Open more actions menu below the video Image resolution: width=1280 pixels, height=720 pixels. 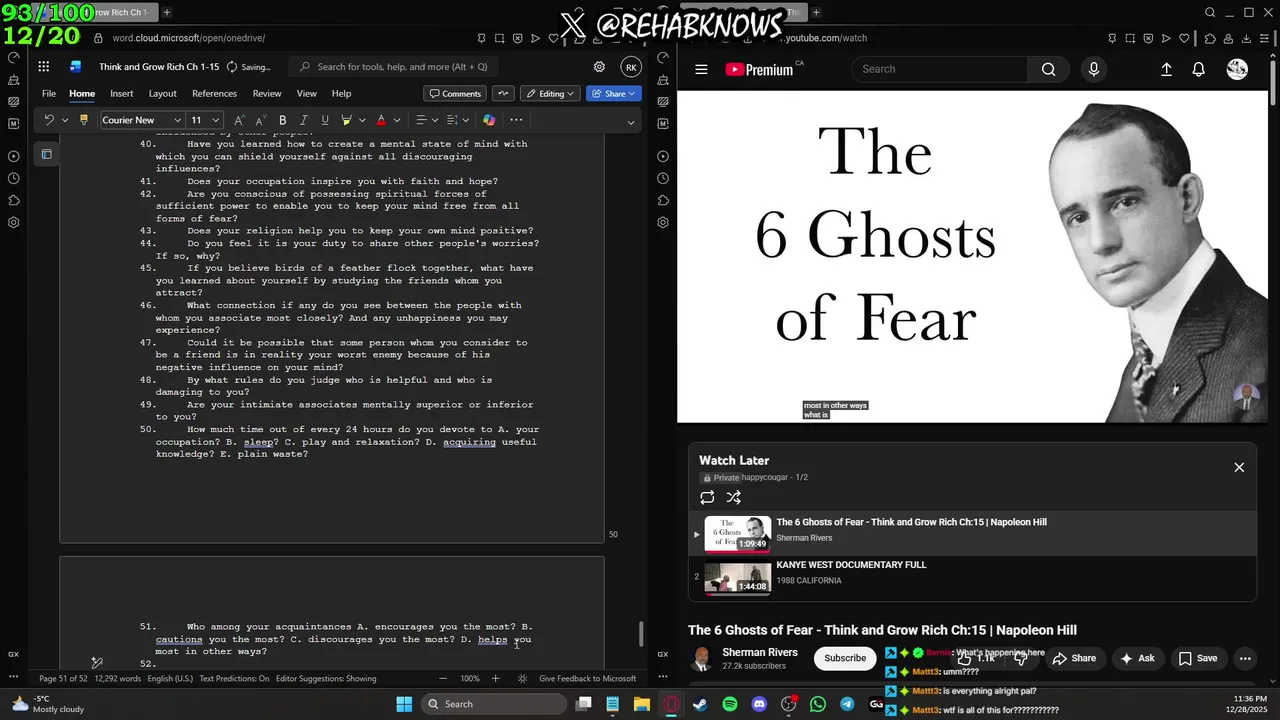pos(1245,658)
